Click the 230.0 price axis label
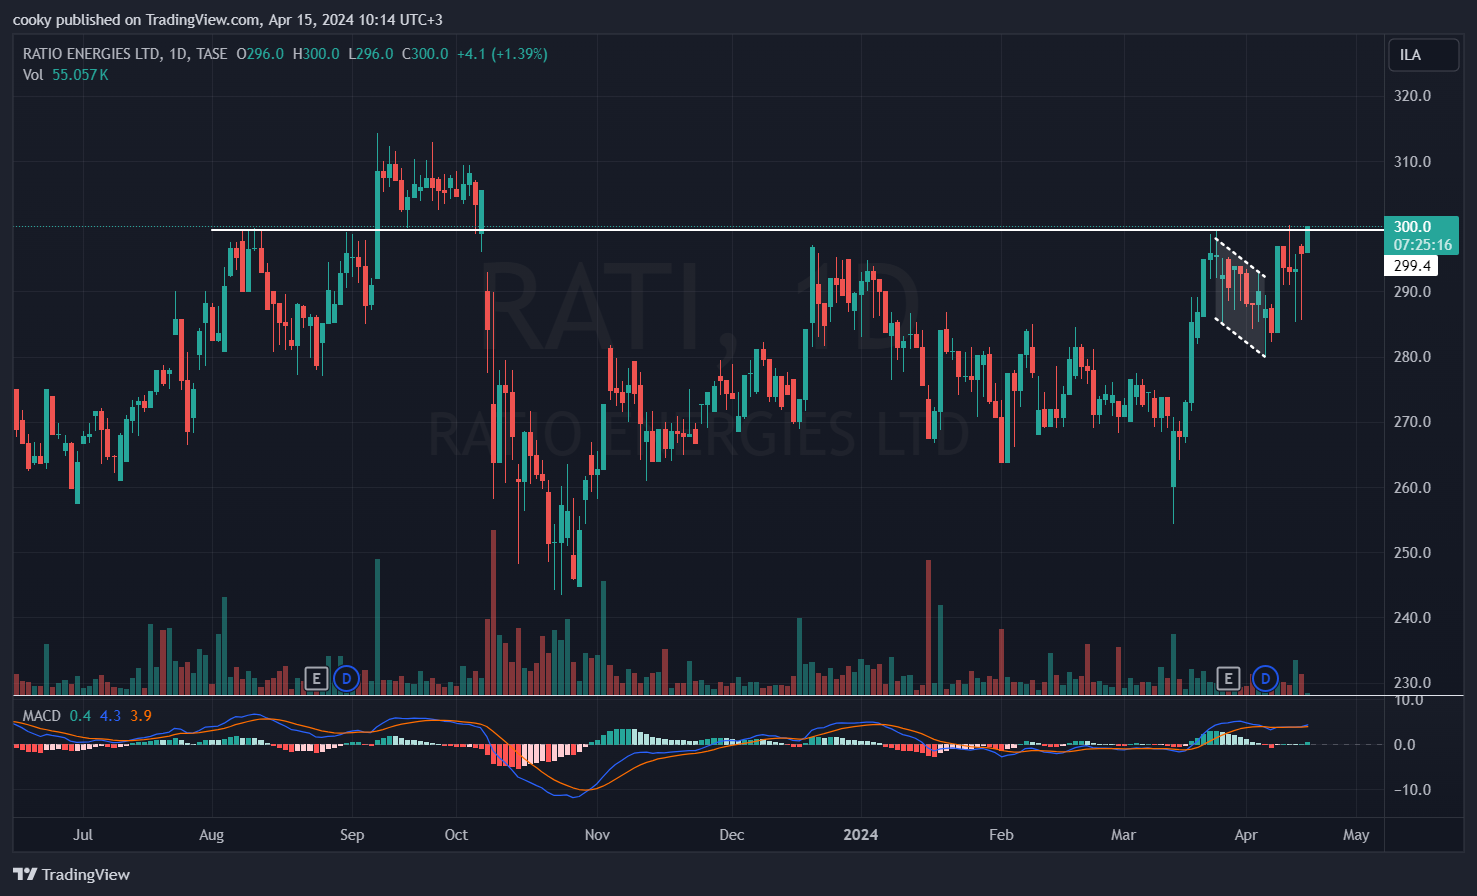Viewport: 1477px width, 896px height. click(1412, 683)
